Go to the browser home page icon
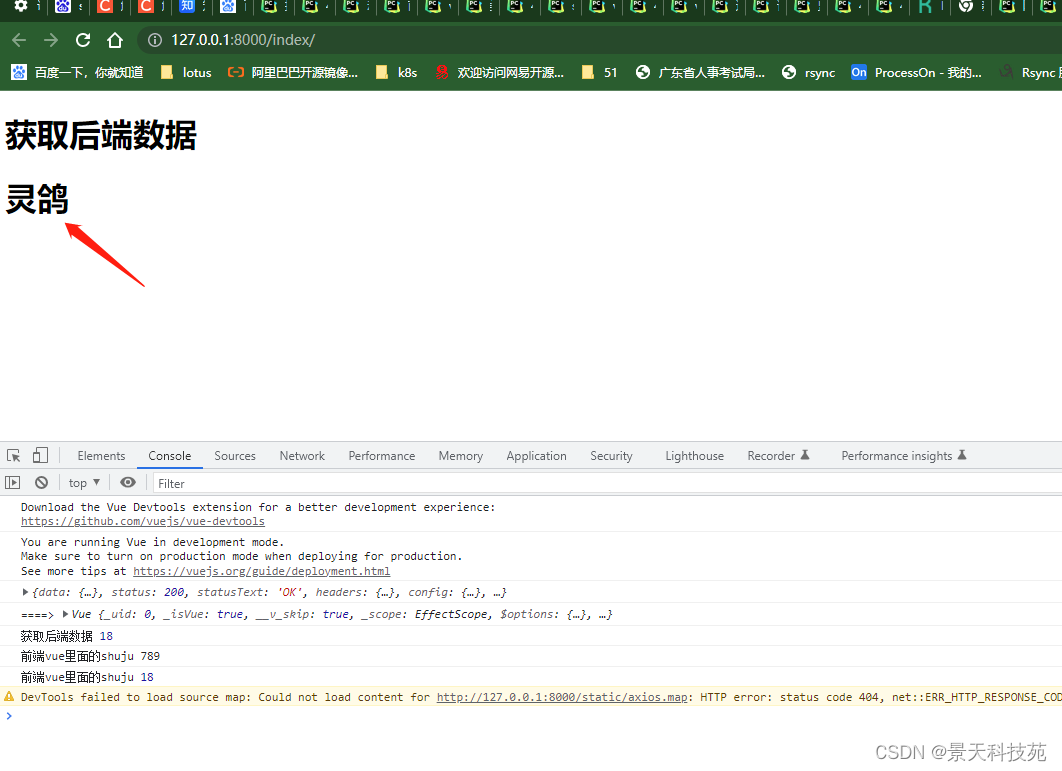The height and width of the screenshot is (771, 1062). [115, 40]
